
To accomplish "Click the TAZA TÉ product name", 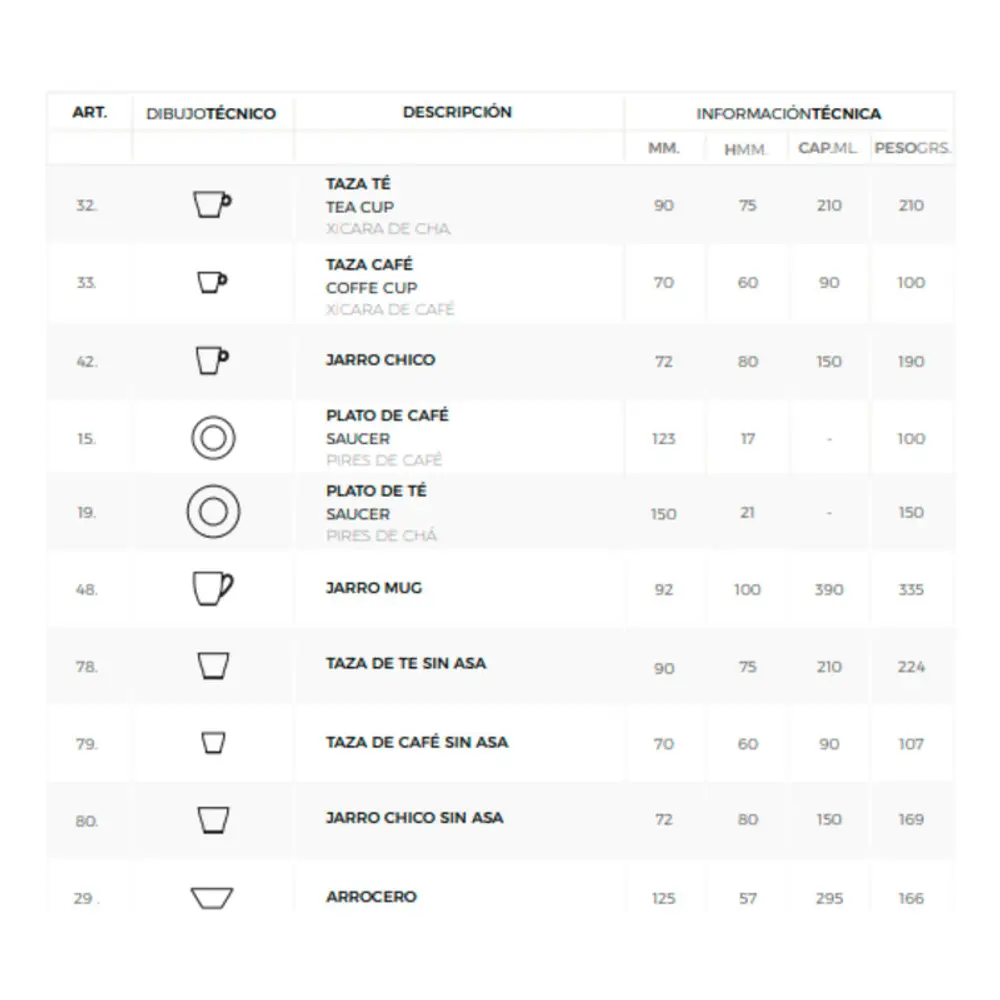I will coord(358,184).
